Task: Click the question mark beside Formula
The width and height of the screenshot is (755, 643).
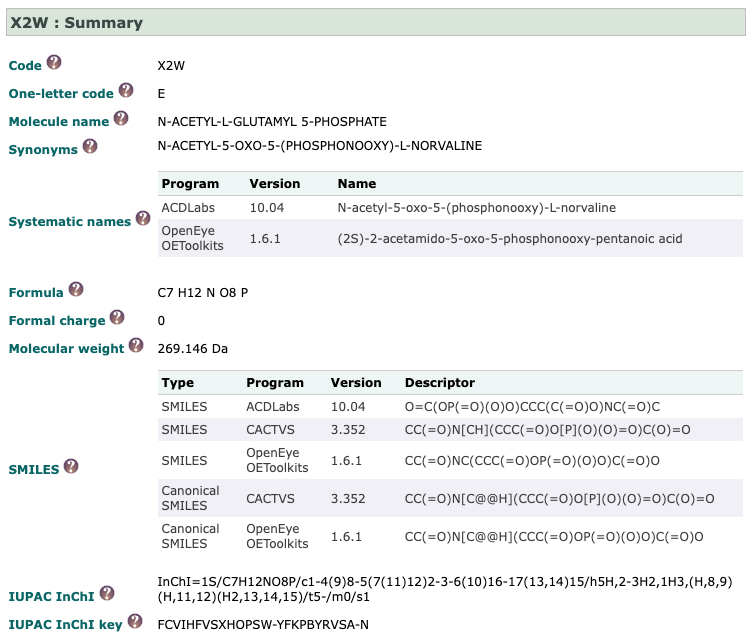Action: 76,291
